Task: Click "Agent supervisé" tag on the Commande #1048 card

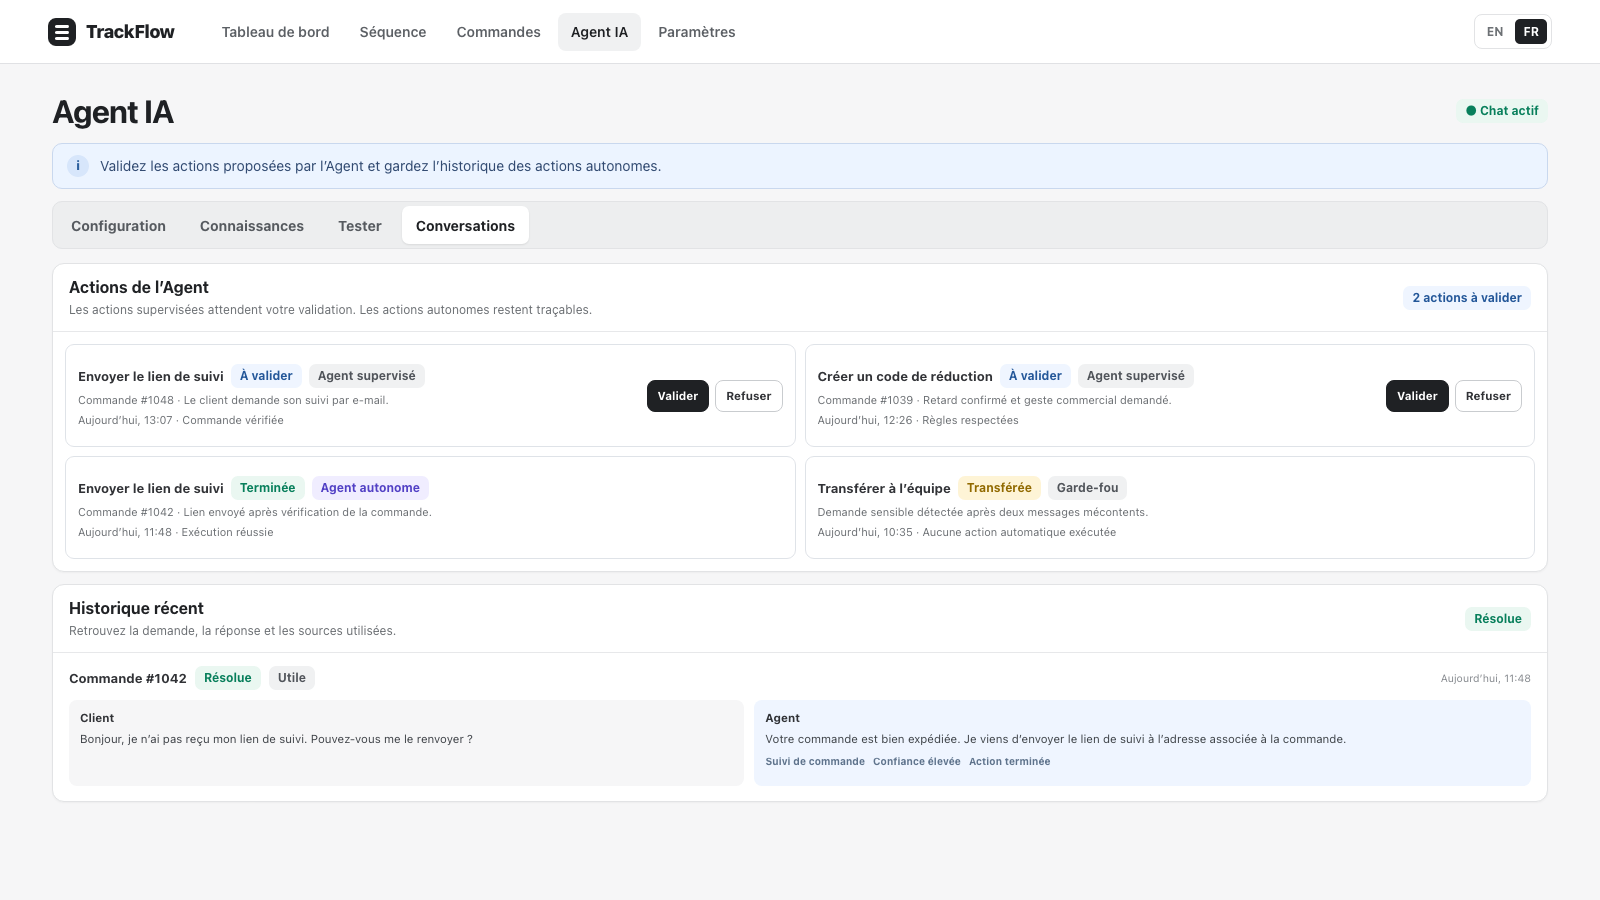Action: pyautogui.click(x=367, y=376)
